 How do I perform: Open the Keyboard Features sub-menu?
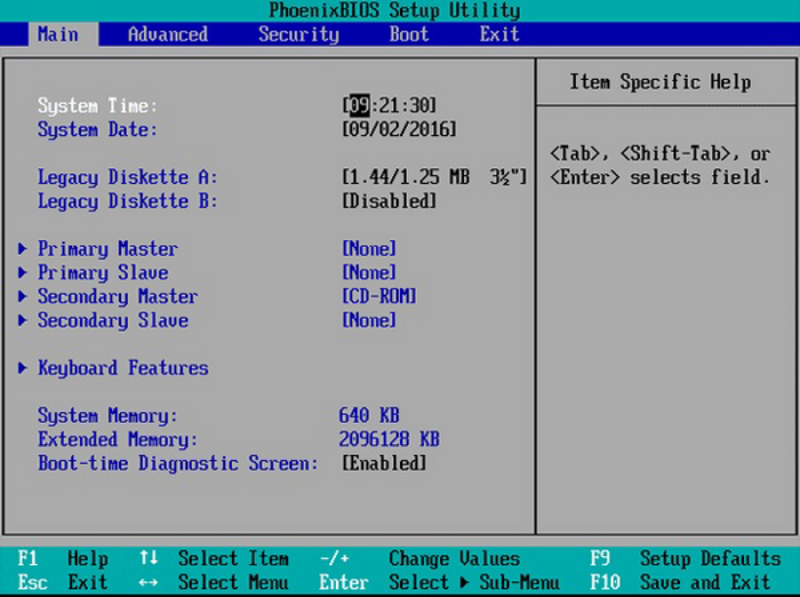click(x=122, y=368)
